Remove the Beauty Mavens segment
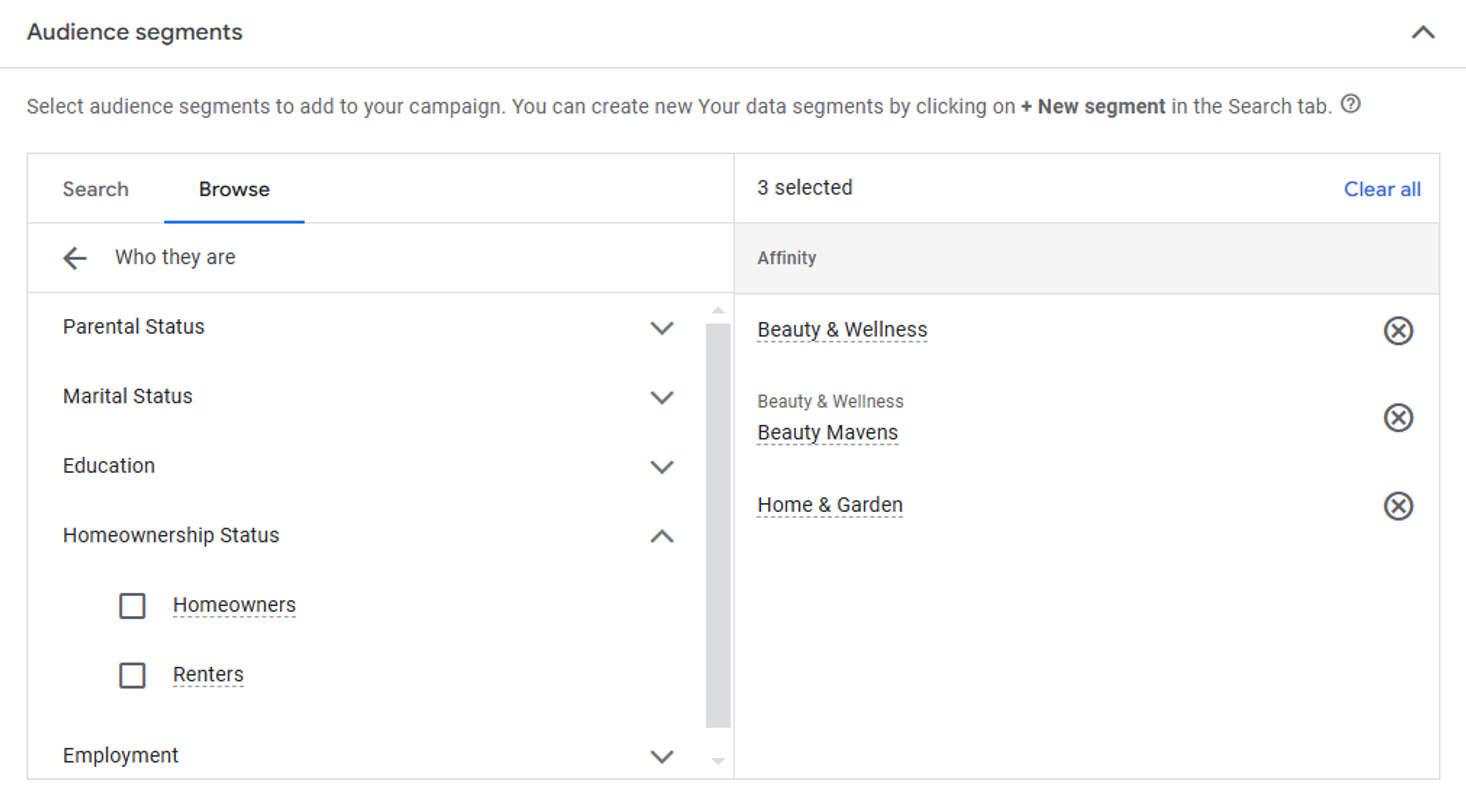Image resolution: width=1466 pixels, height=805 pixels. click(1397, 417)
